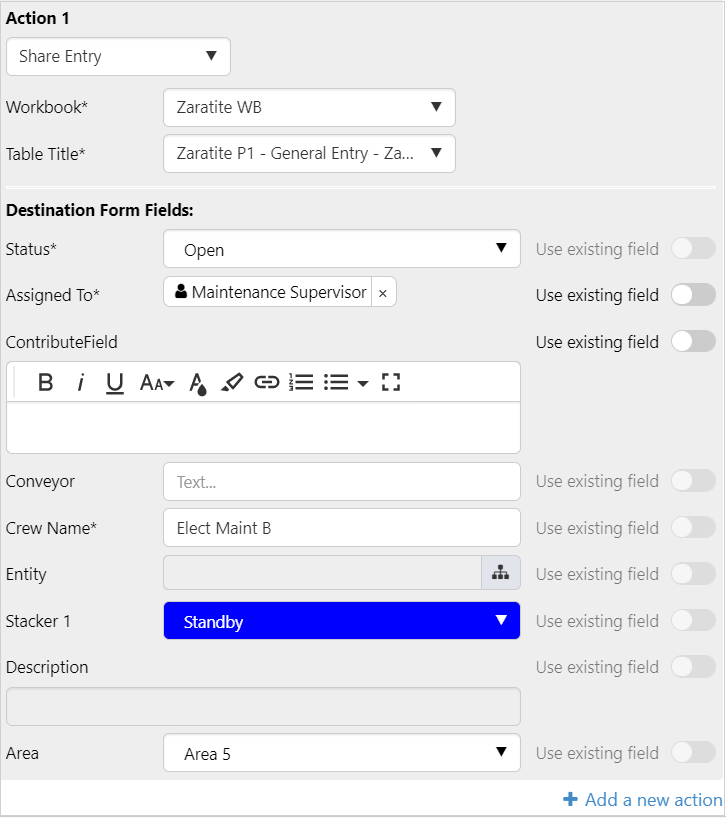The image size is (726, 818).
Task: Pick the highlight marker tool
Action: tap(232, 382)
